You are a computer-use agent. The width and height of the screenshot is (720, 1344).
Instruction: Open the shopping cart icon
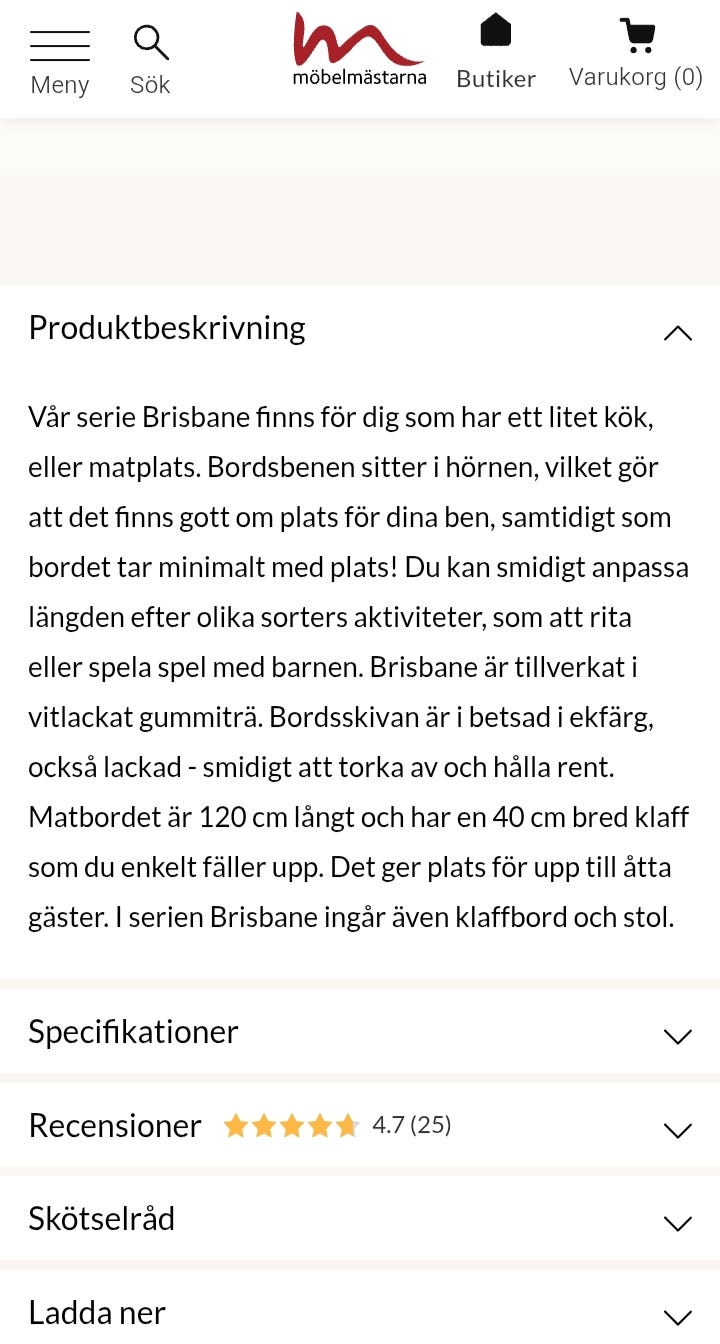click(637, 35)
